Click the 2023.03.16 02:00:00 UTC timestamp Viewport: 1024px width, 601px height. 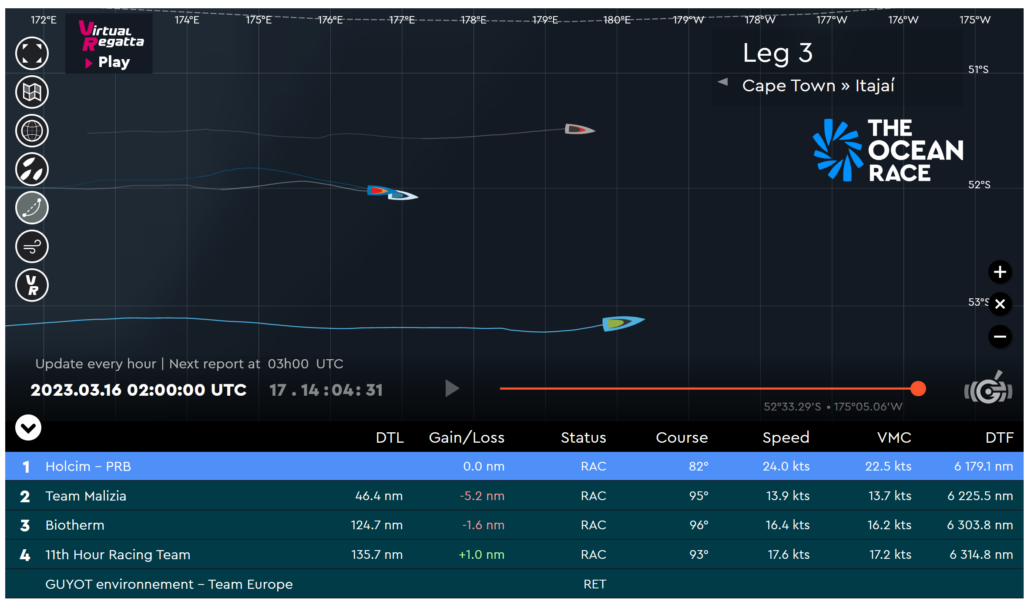[138, 390]
